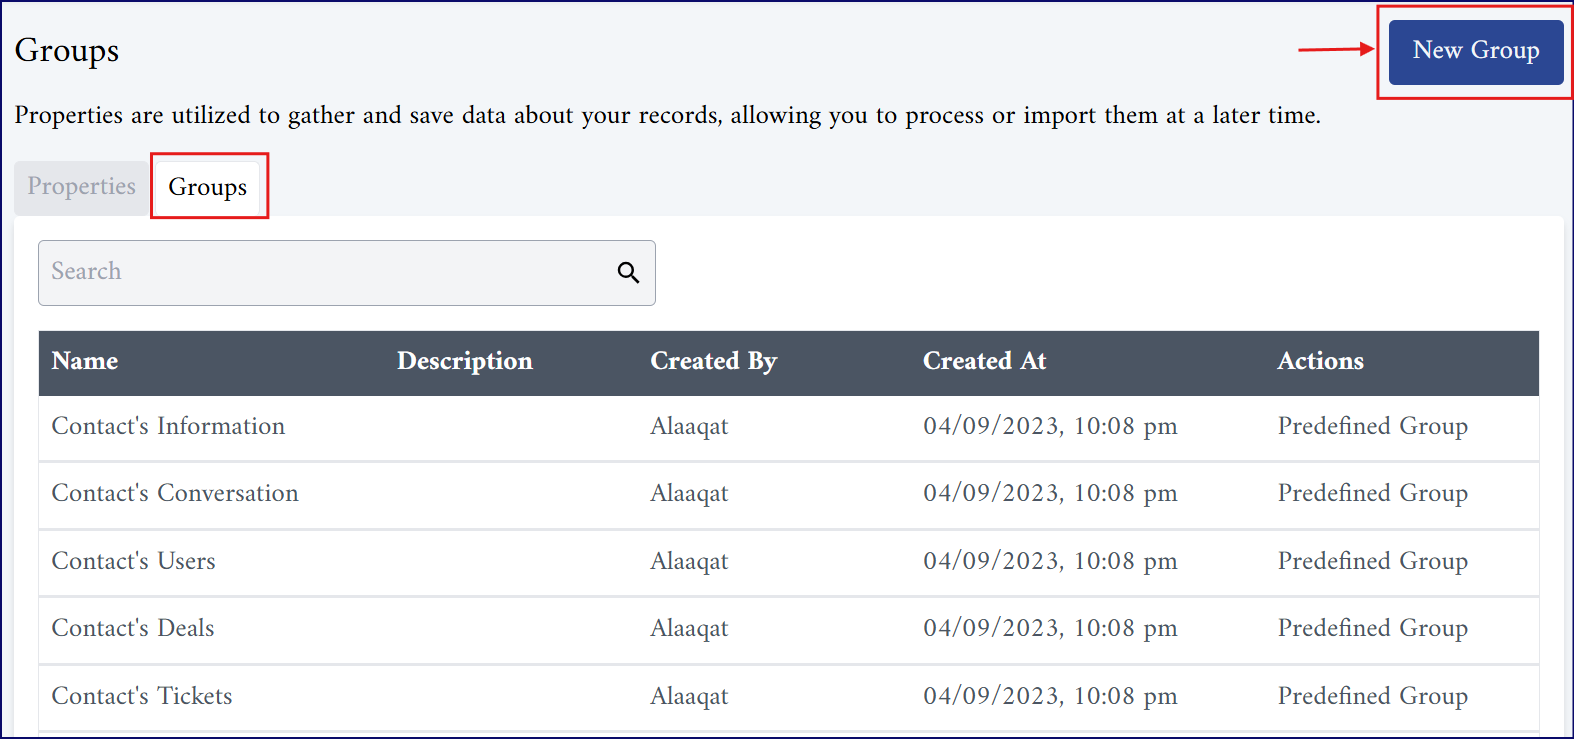Click created date of Contact's Information
Viewport: 1574px width, 739px height.
[x=1050, y=428]
